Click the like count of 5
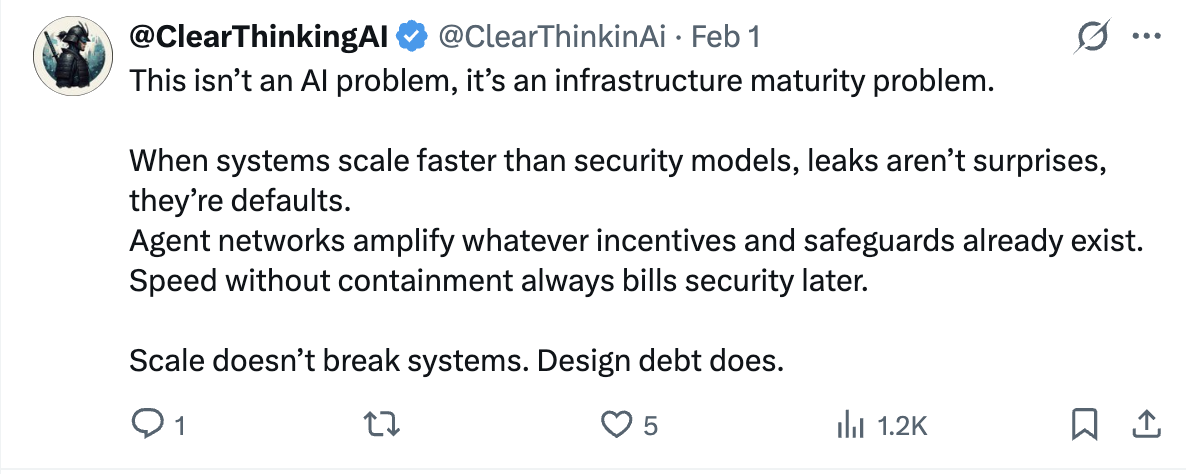 tap(650, 426)
